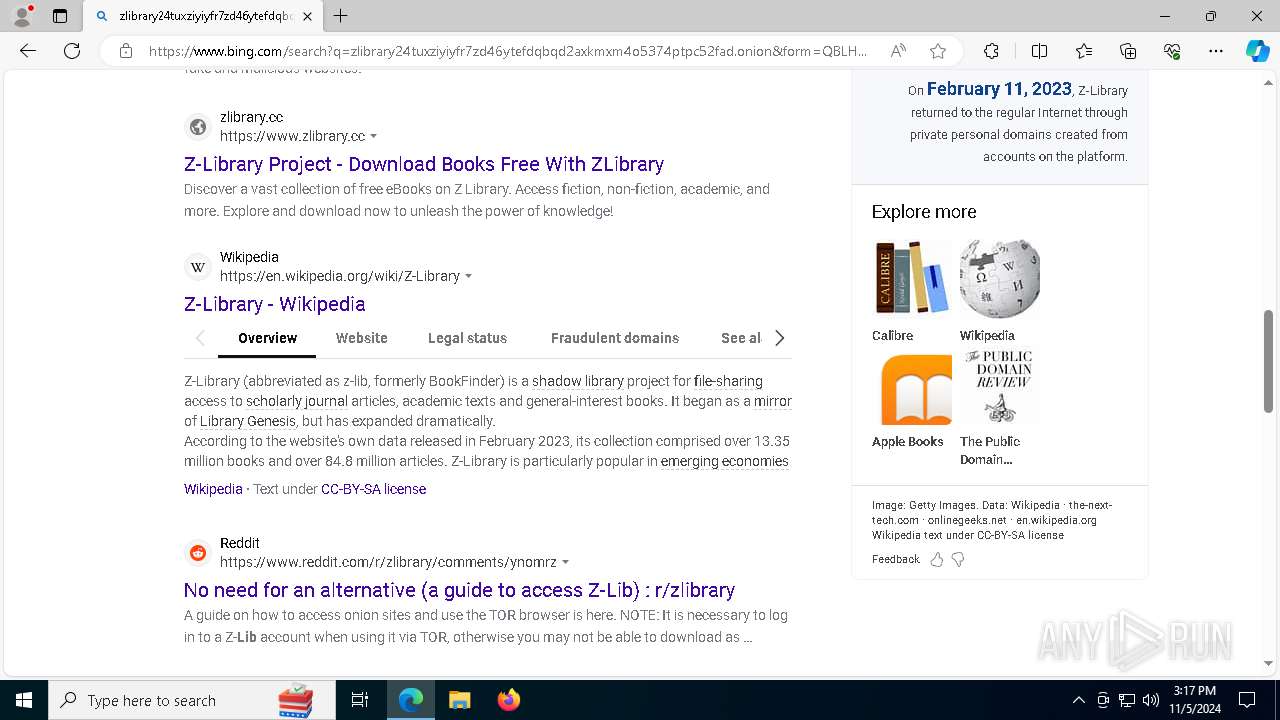
Task: Click the Wikipedia W favicon
Action: click(x=198, y=267)
